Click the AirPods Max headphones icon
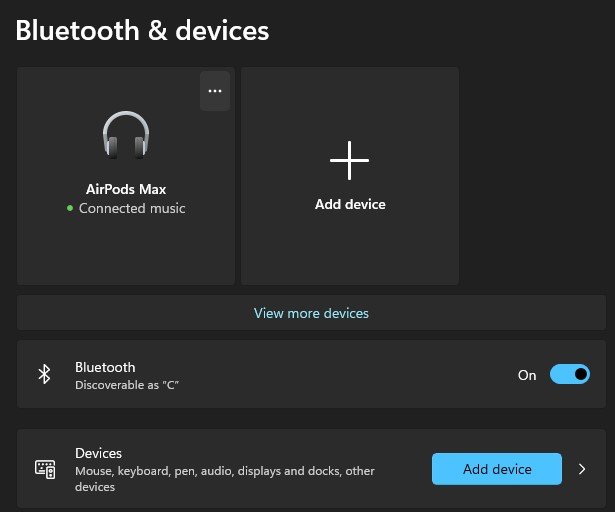 tap(126, 135)
